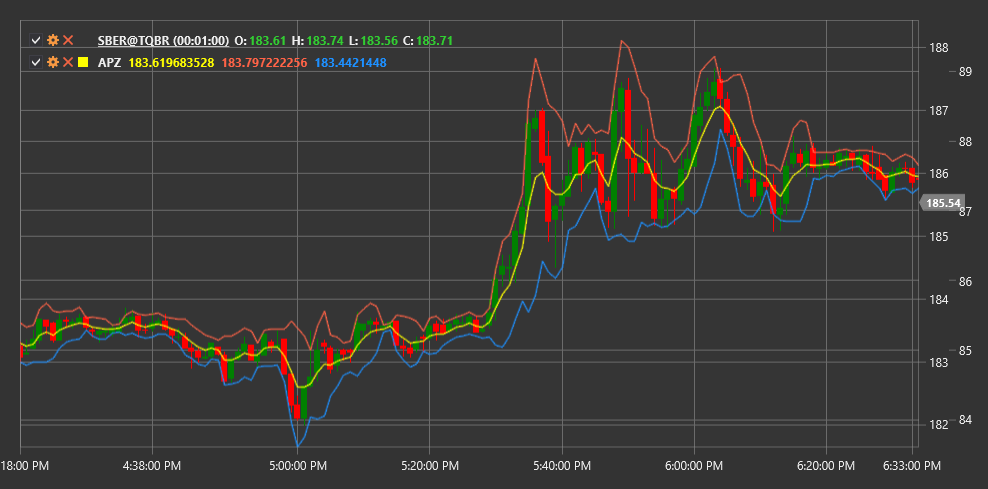This screenshot has width=988, height=489.
Task: Click the 185.54 current price marker
Action: pos(943,203)
